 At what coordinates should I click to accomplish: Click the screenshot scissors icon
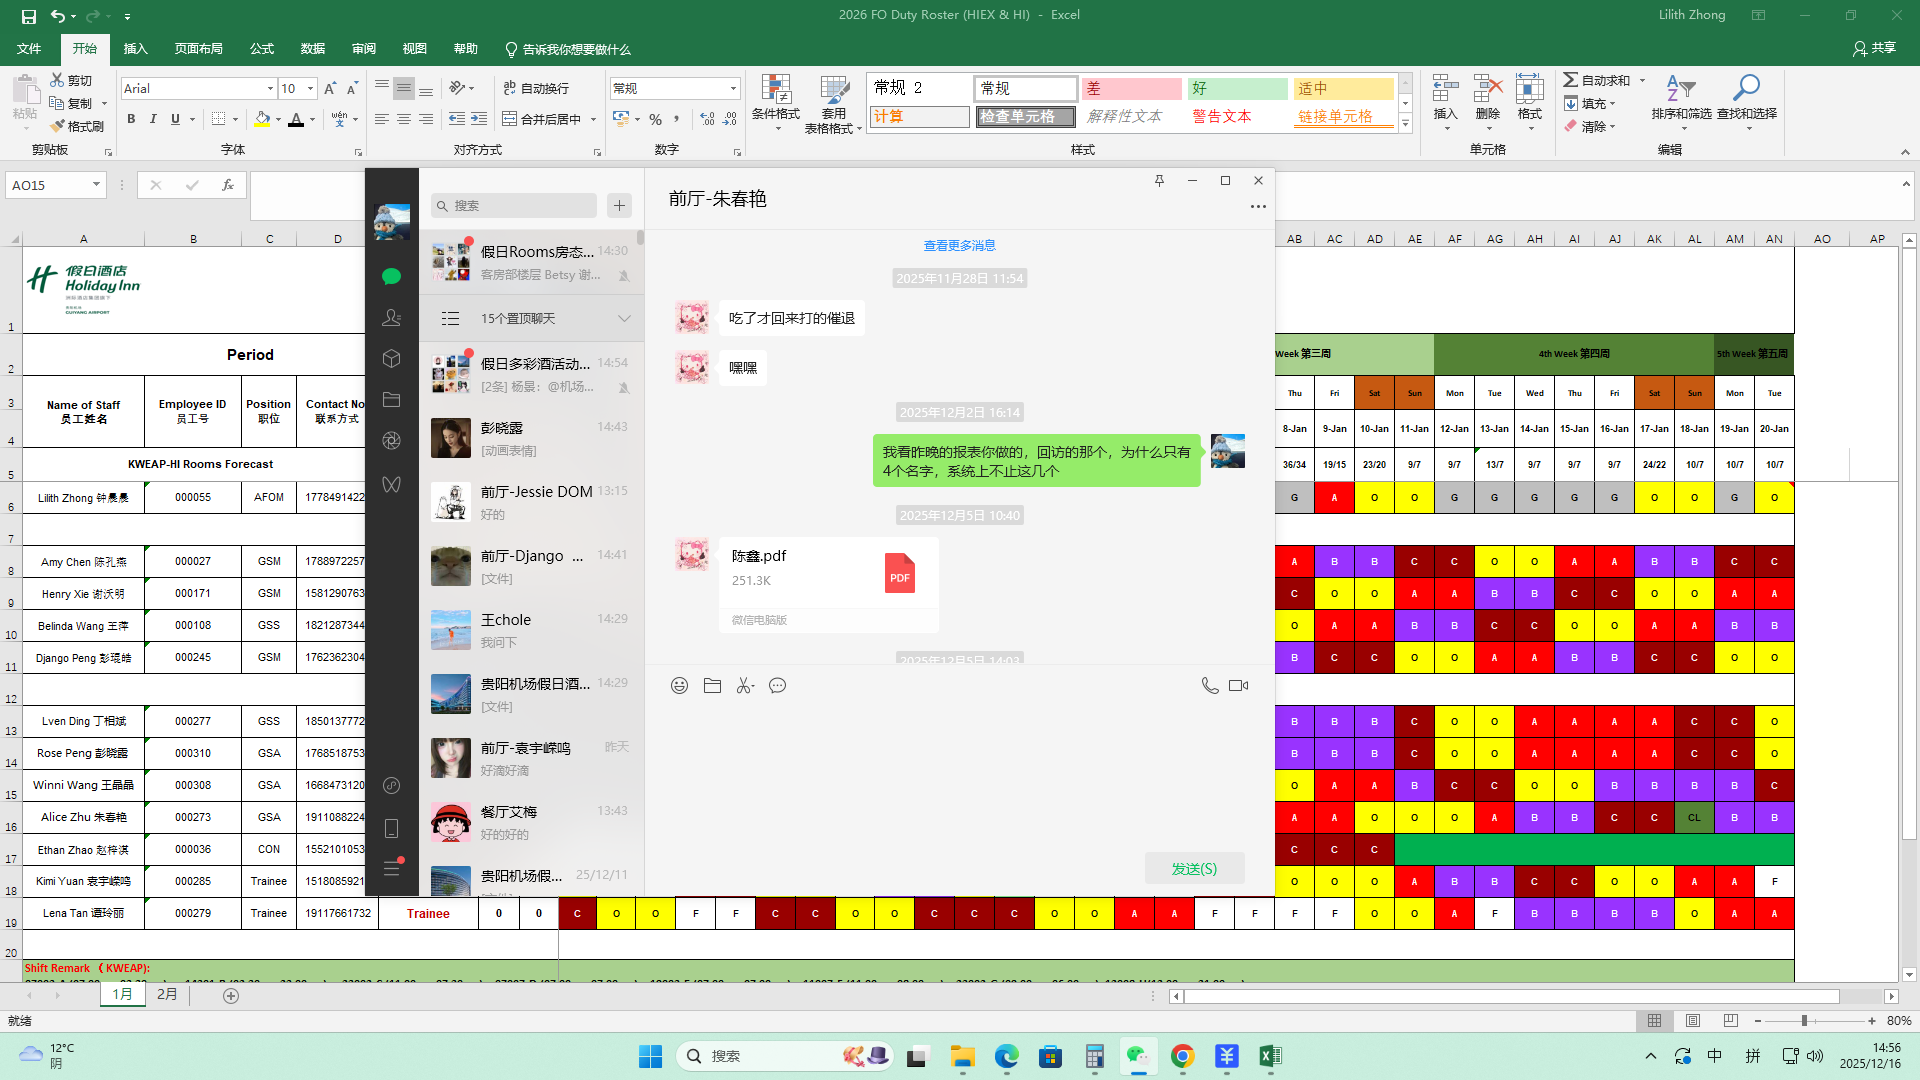[745, 686]
